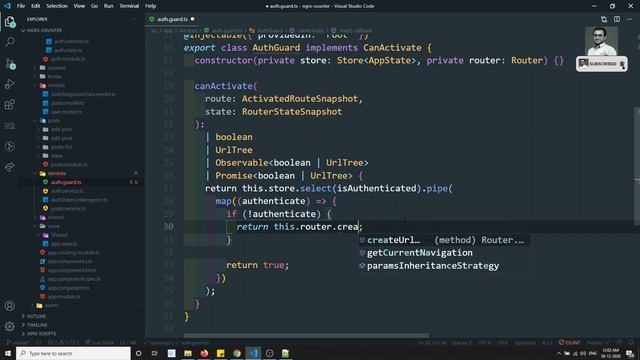The width and height of the screenshot is (640, 360).
Task: Collapse the models folder
Action: click(x=56, y=85)
